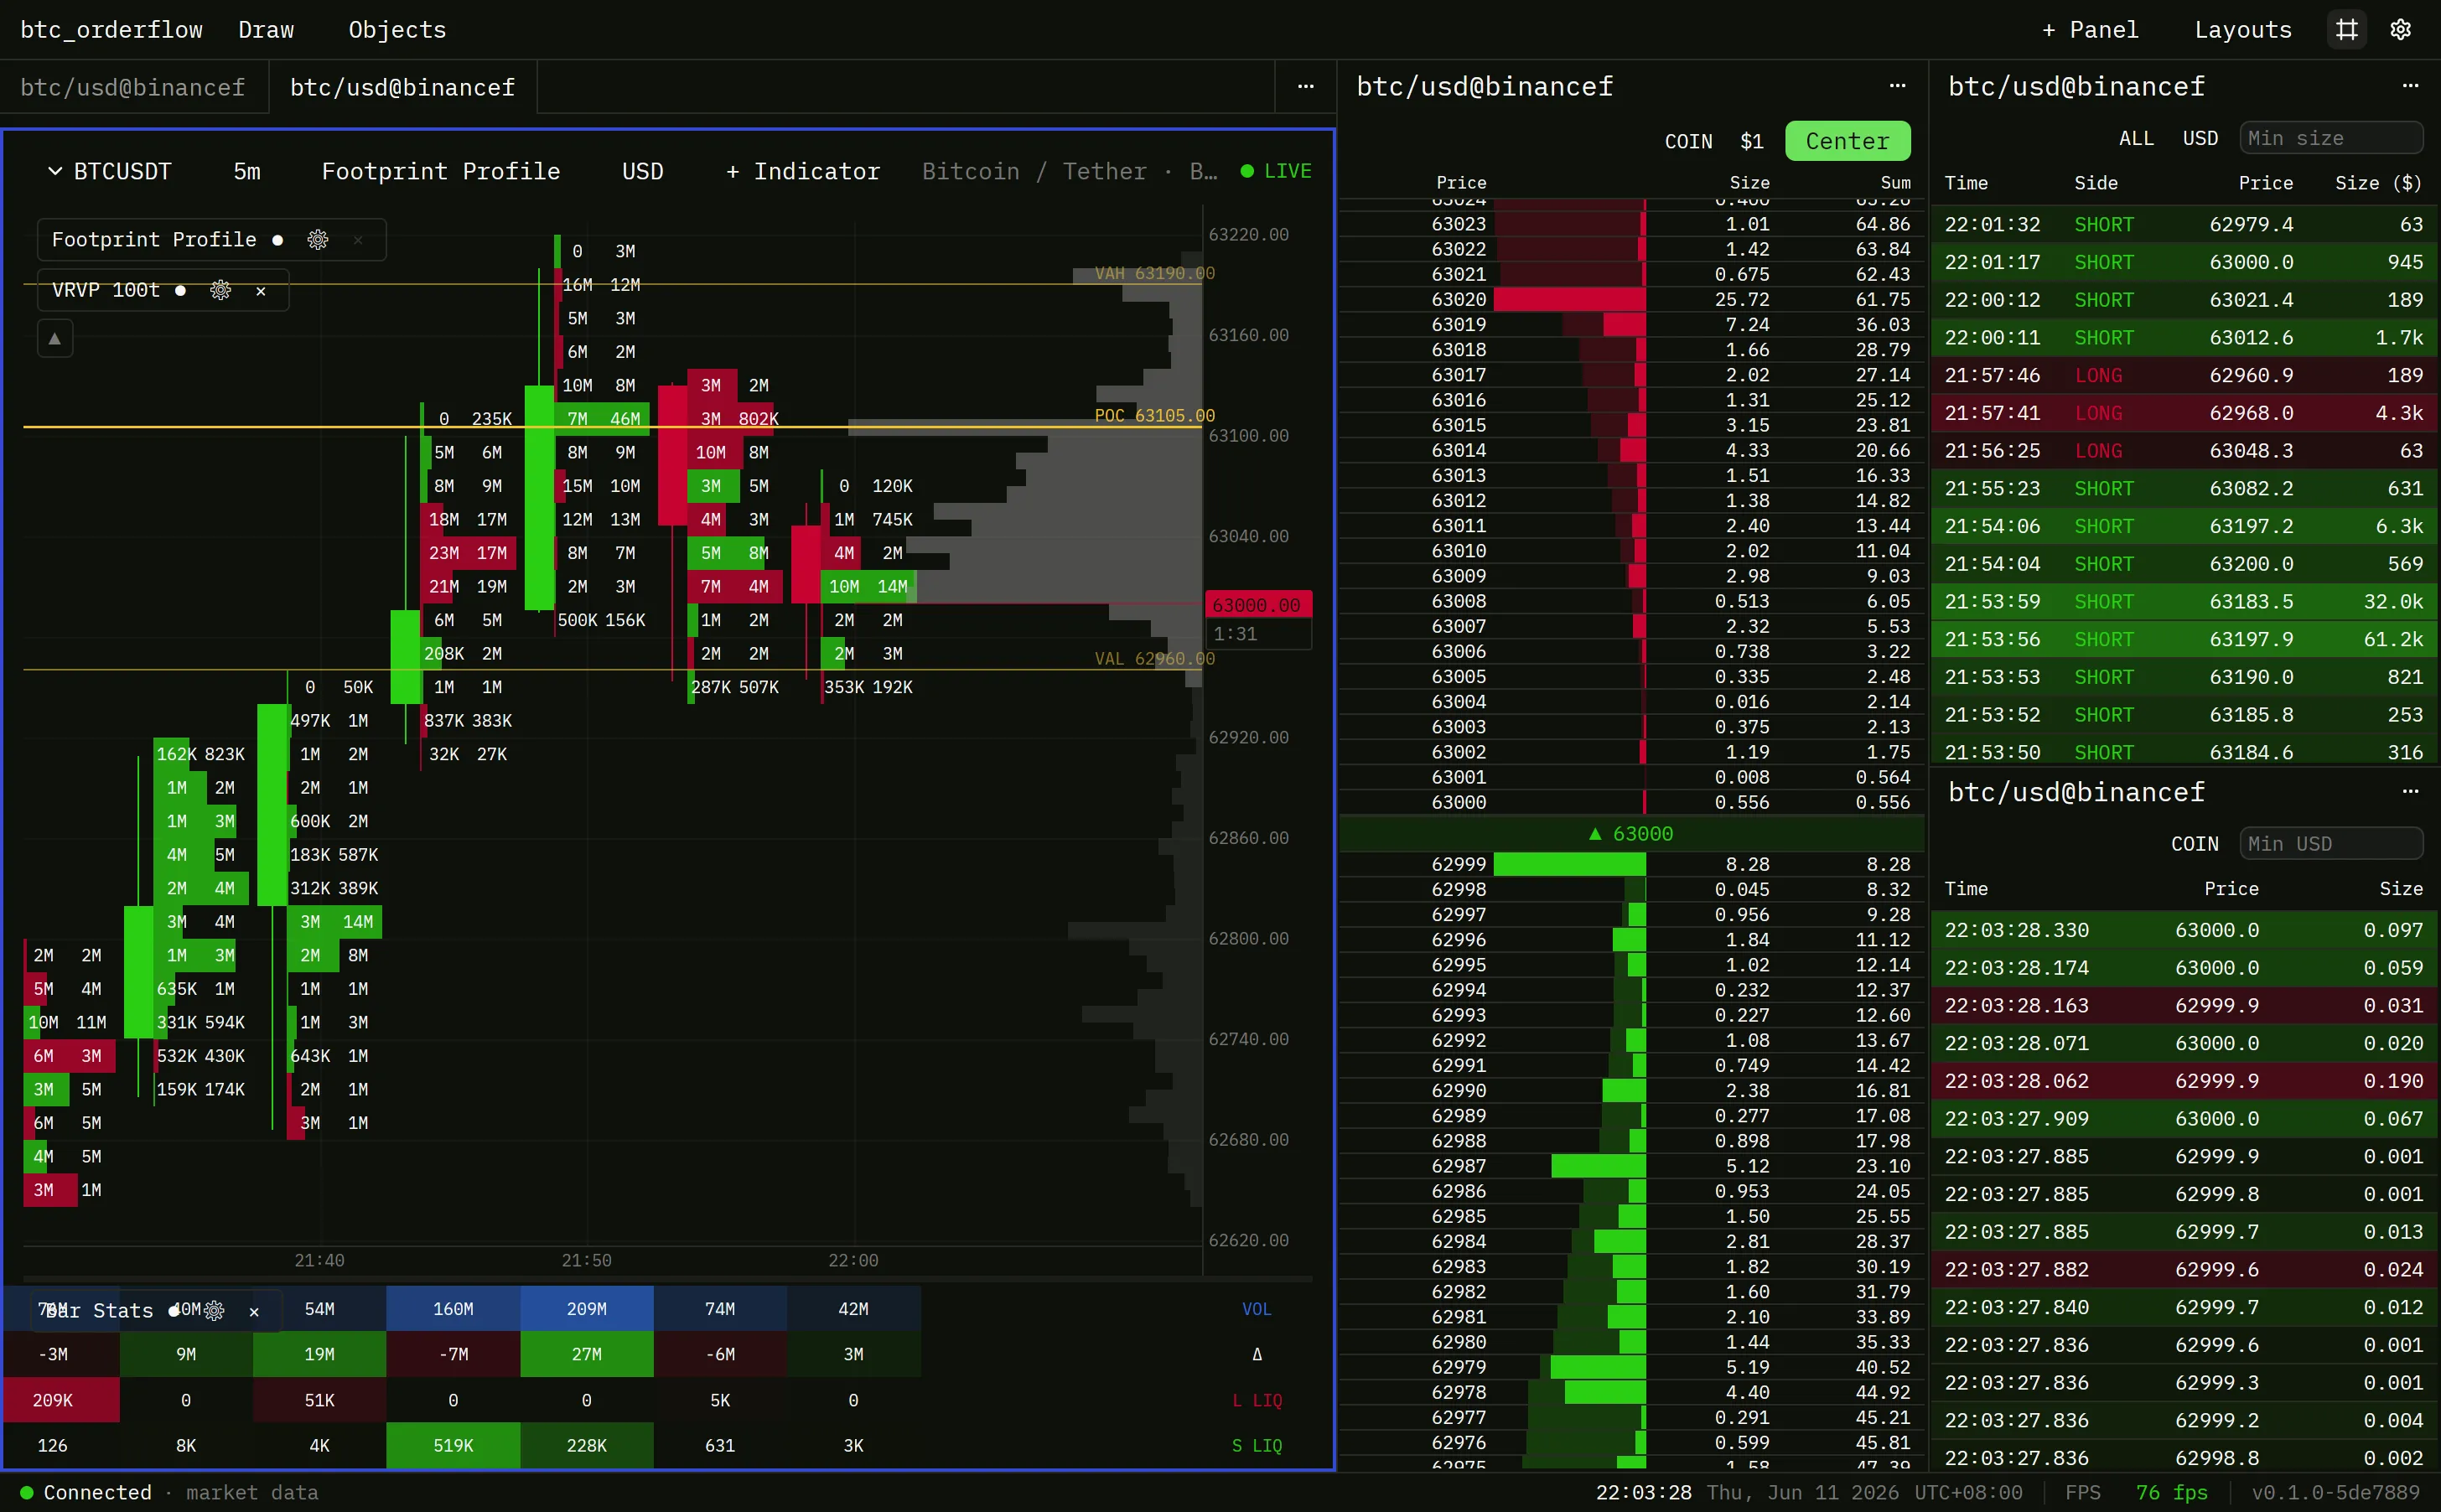Toggle COIN units in trades panel
Image resolution: width=2441 pixels, height=1512 pixels.
click(2194, 844)
